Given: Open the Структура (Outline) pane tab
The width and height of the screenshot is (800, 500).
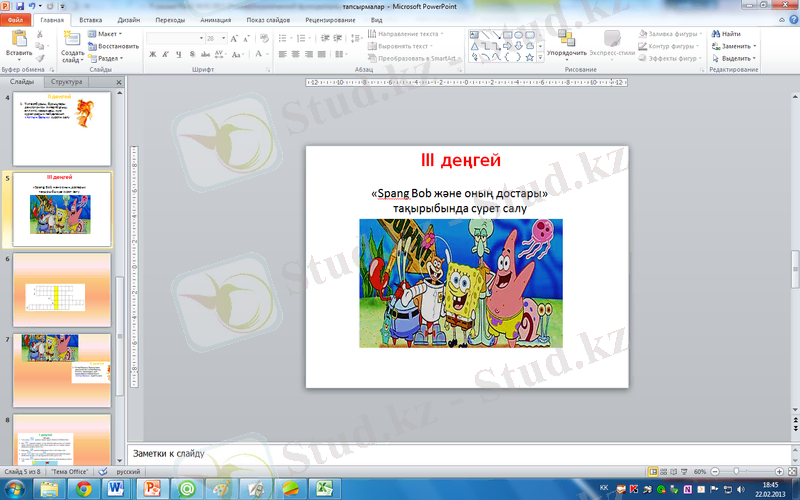Looking at the screenshot, I should [x=67, y=81].
